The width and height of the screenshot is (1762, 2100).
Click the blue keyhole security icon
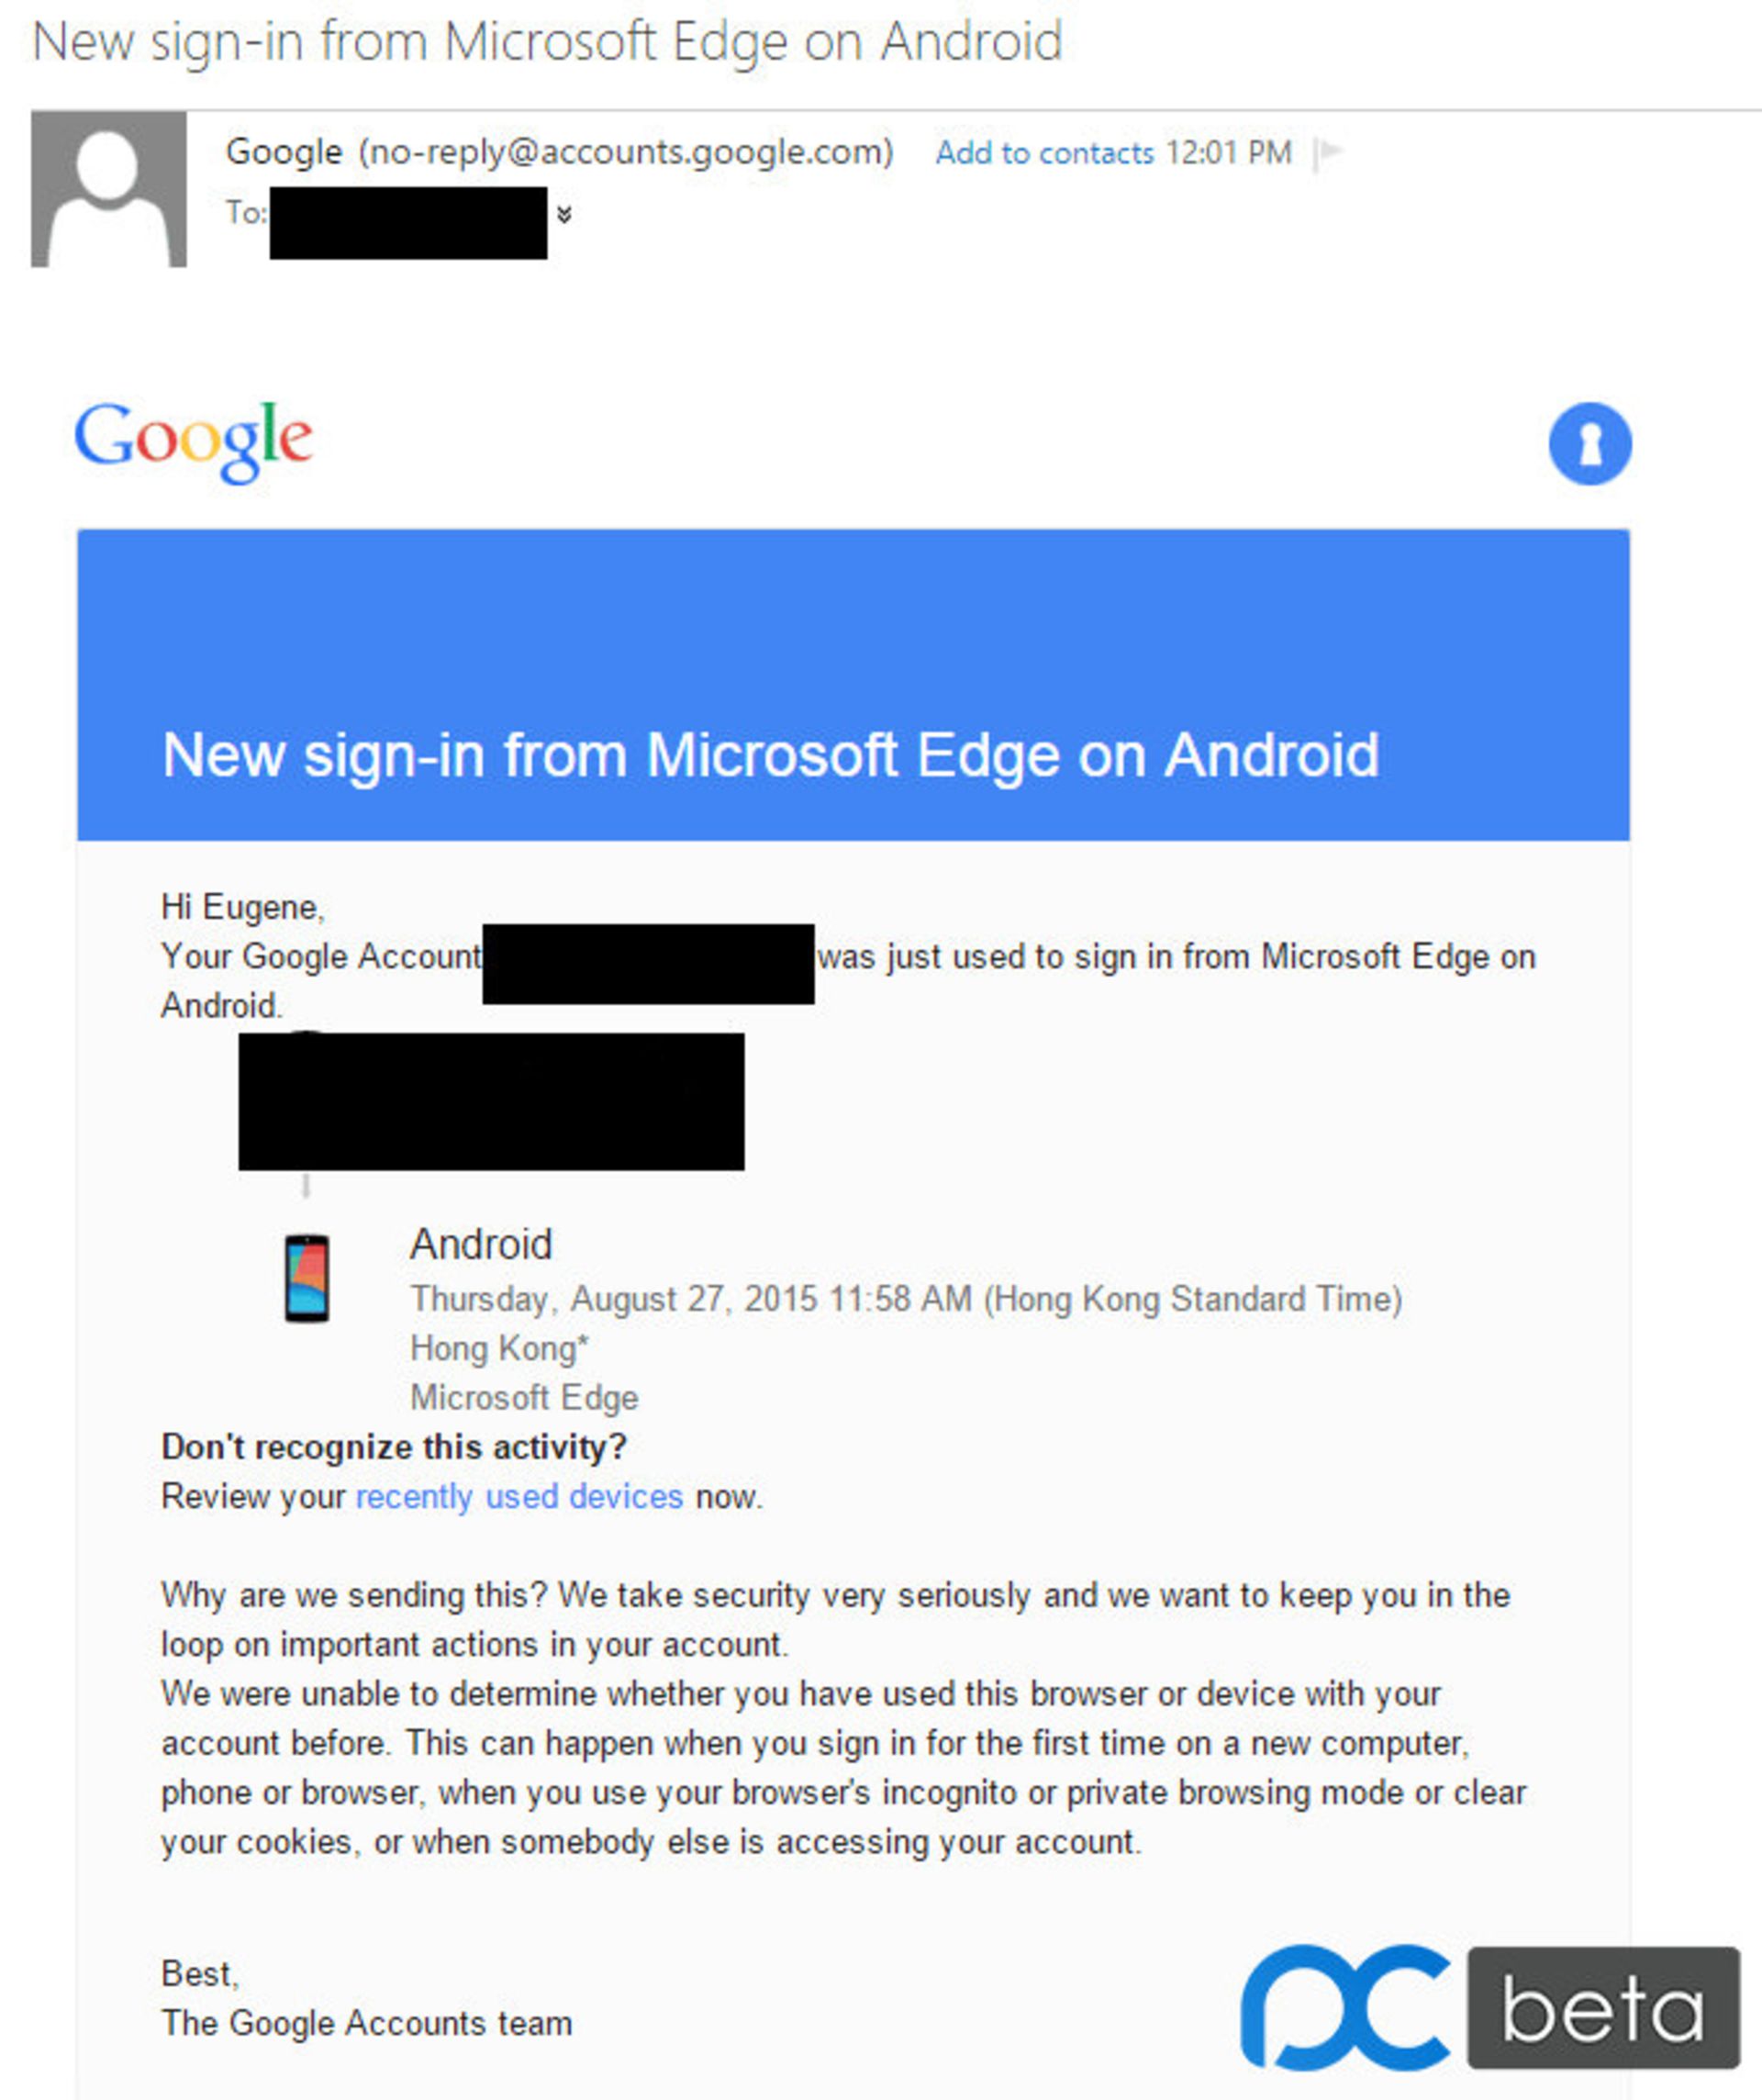point(1589,443)
